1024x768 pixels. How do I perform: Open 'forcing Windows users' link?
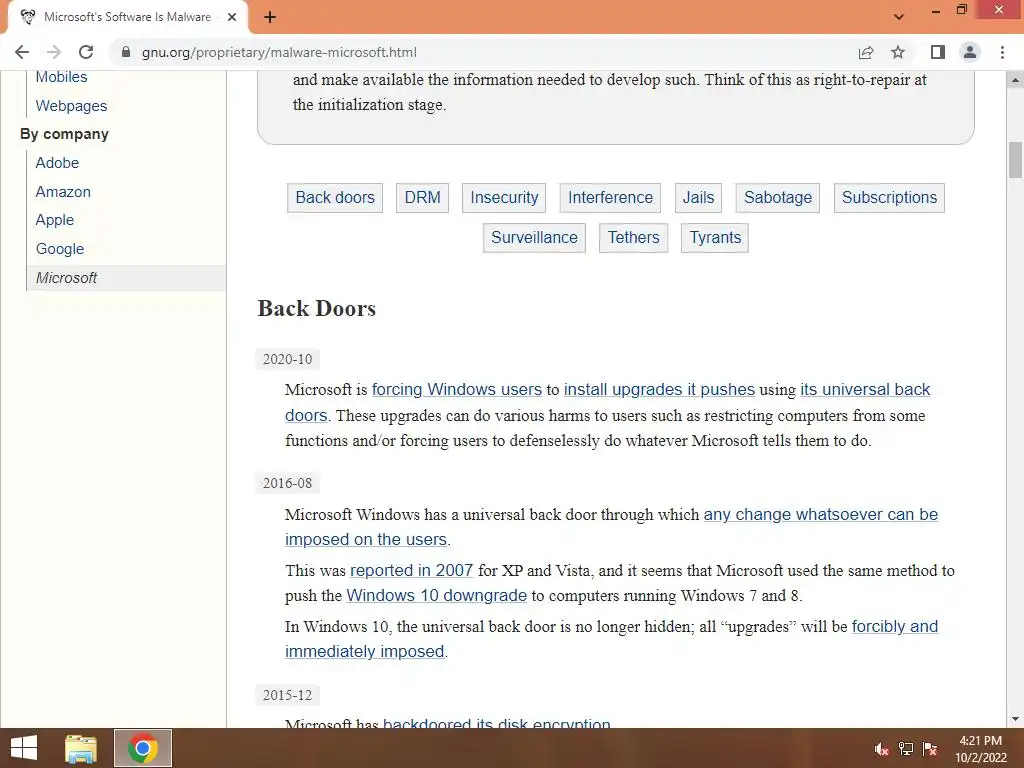pyautogui.click(x=456, y=389)
